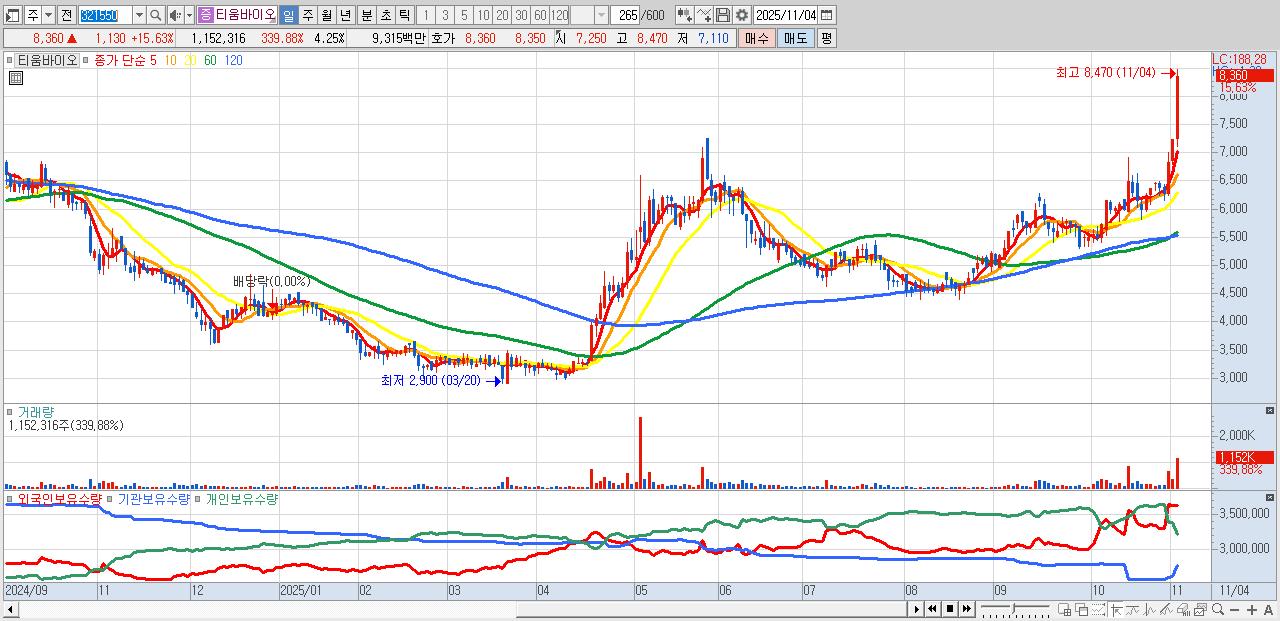Click the chart capture image icon in bottom toolbar

(1200, 609)
